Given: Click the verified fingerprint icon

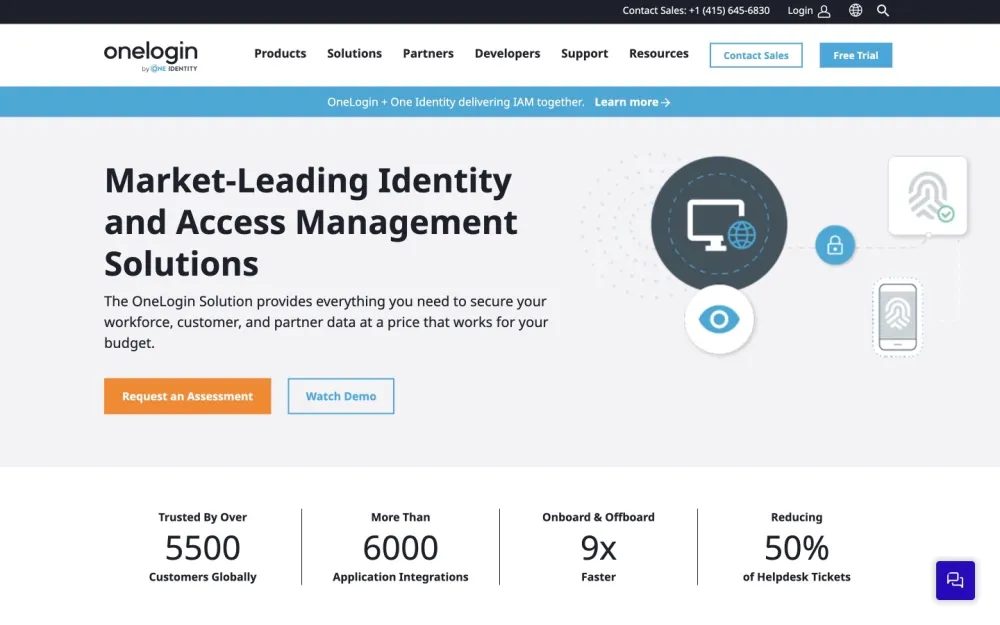Looking at the screenshot, I should point(927,195).
